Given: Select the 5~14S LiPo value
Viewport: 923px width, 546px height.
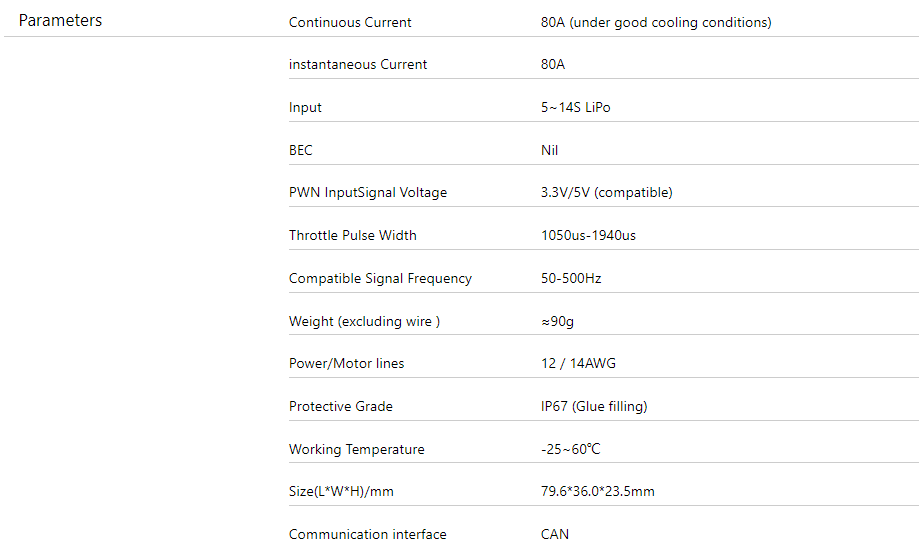Looking at the screenshot, I should pos(575,108).
